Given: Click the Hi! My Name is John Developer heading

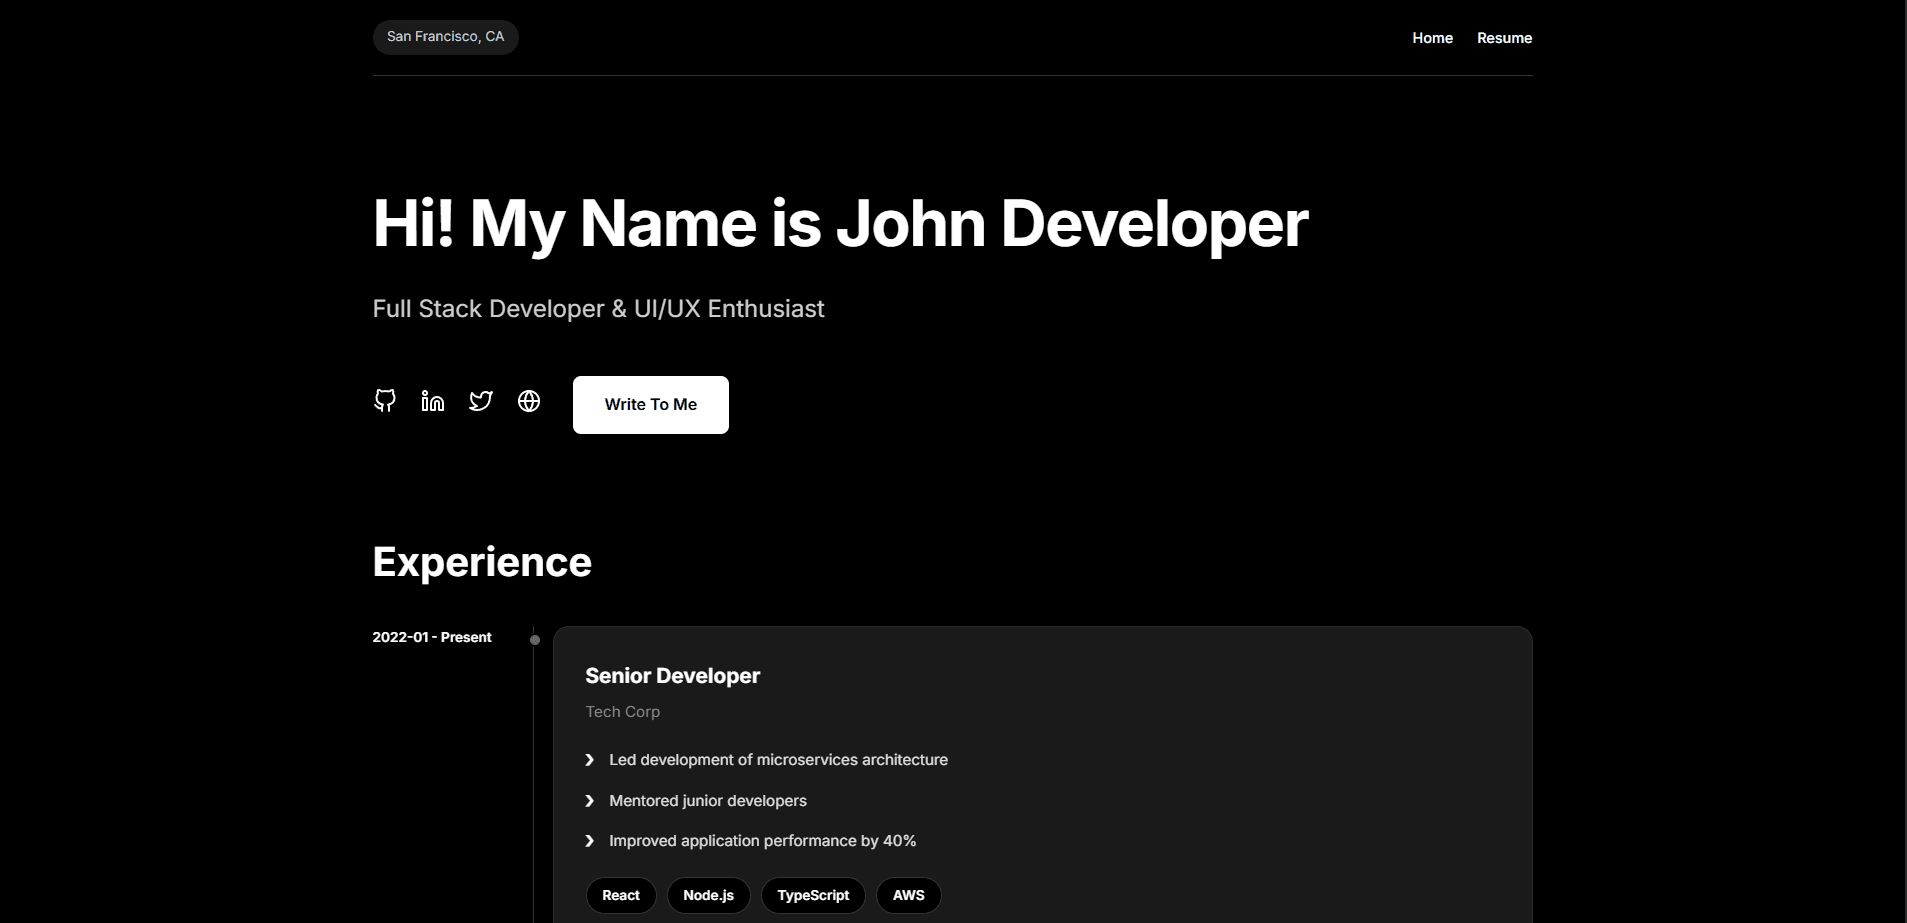Looking at the screenshot, I should pos(840,223).
